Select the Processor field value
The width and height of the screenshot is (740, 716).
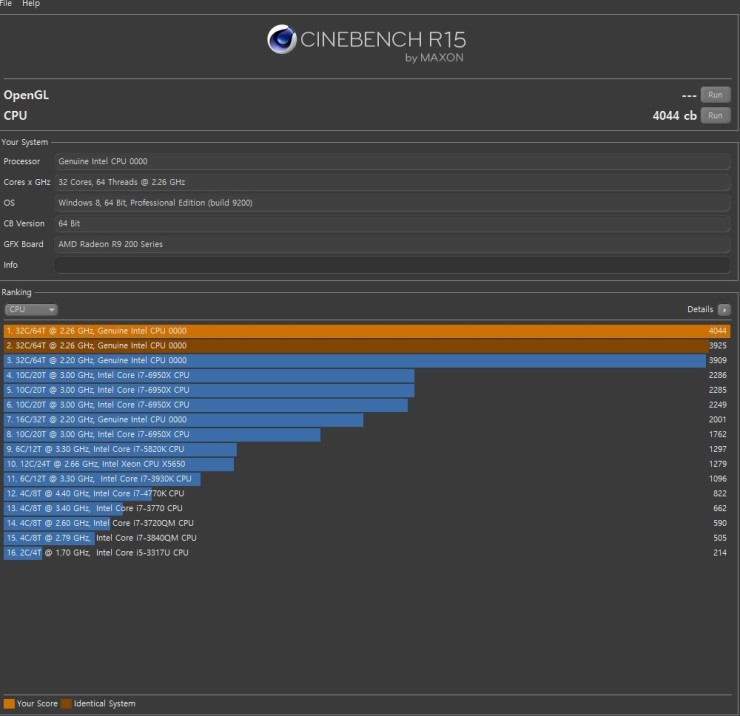392,161
